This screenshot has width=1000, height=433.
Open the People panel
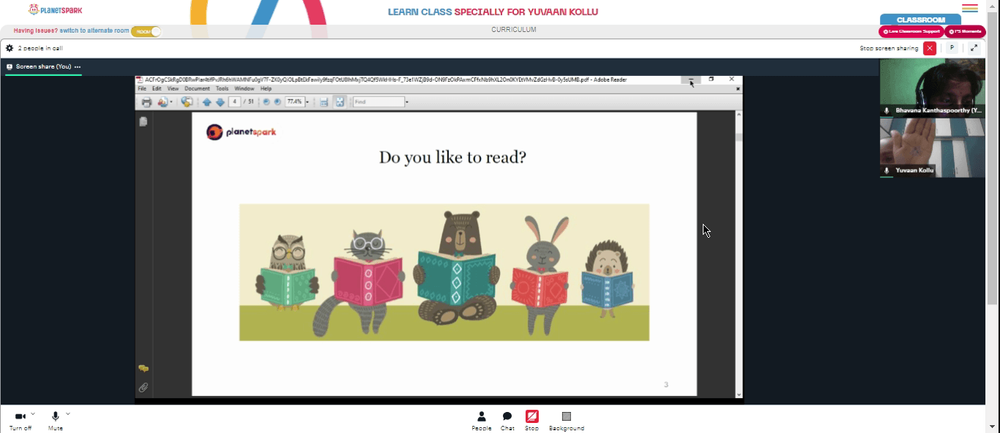coord(482,420)
